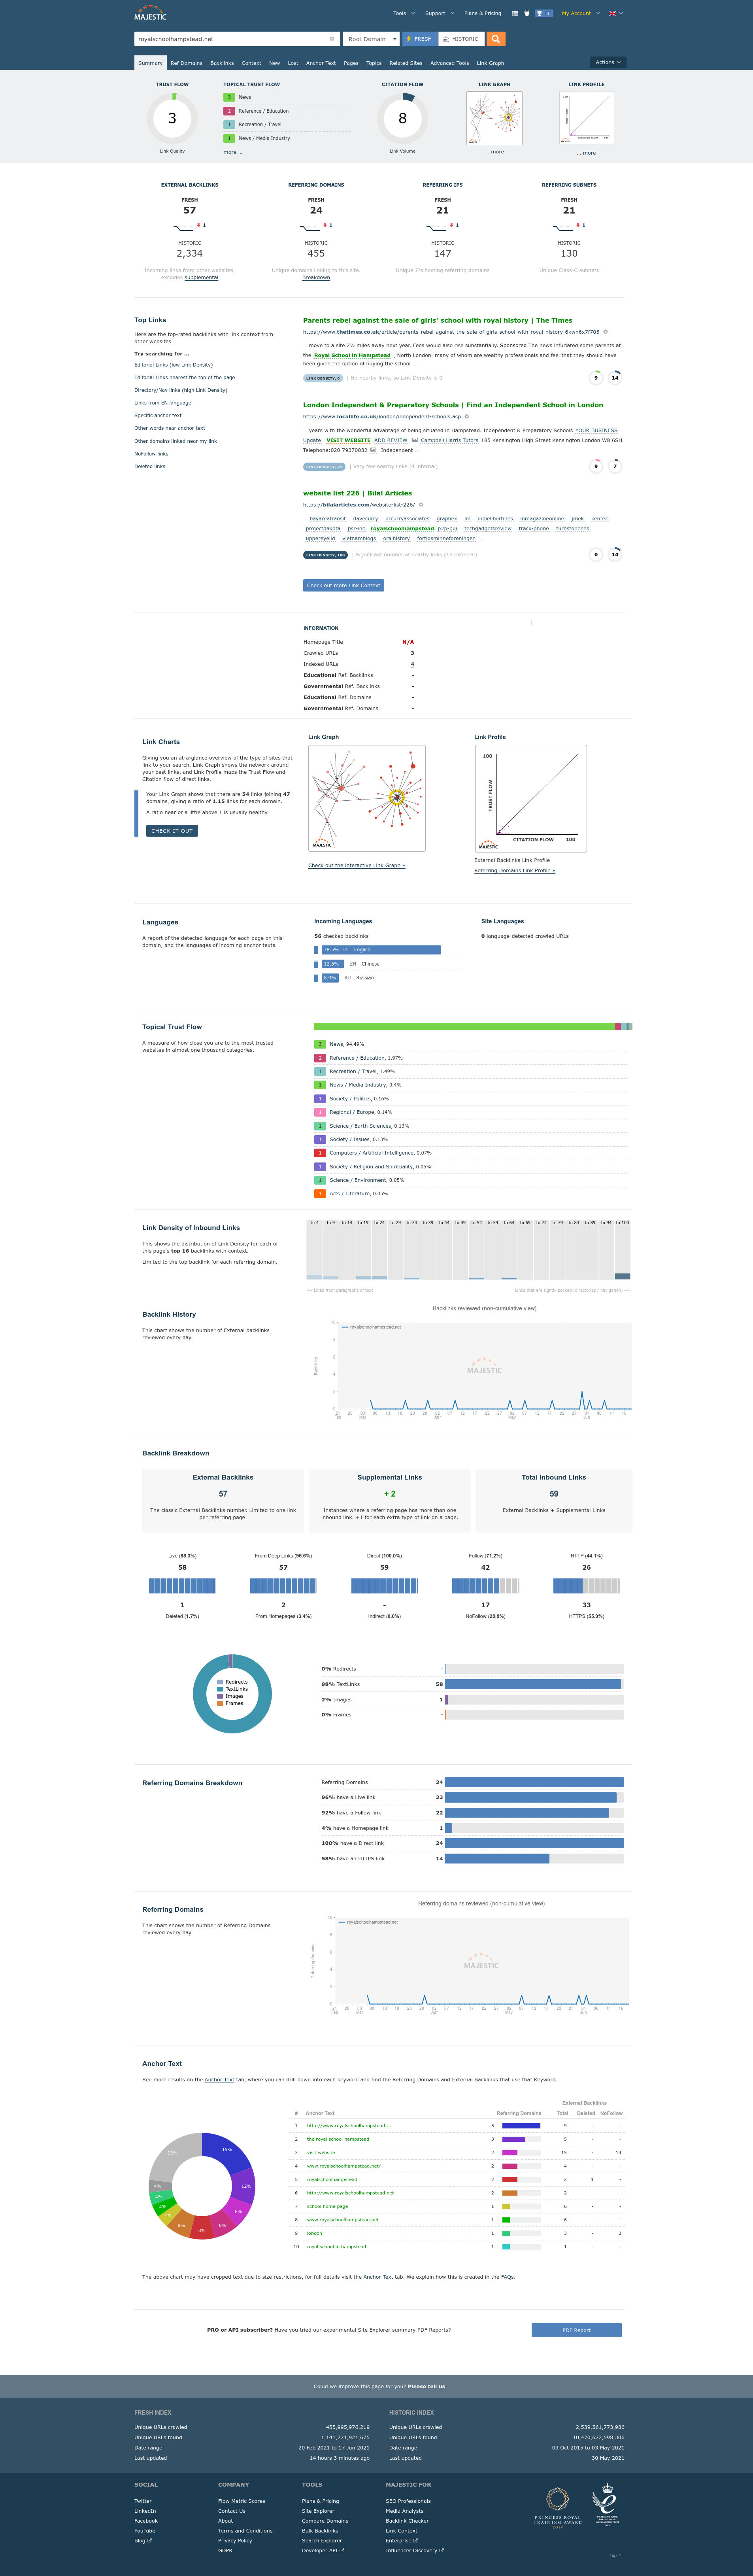Viewport: 753px width, 2576px height.
Task: Click the Link Profile thumbnail in header
Action: coord(587,118)
